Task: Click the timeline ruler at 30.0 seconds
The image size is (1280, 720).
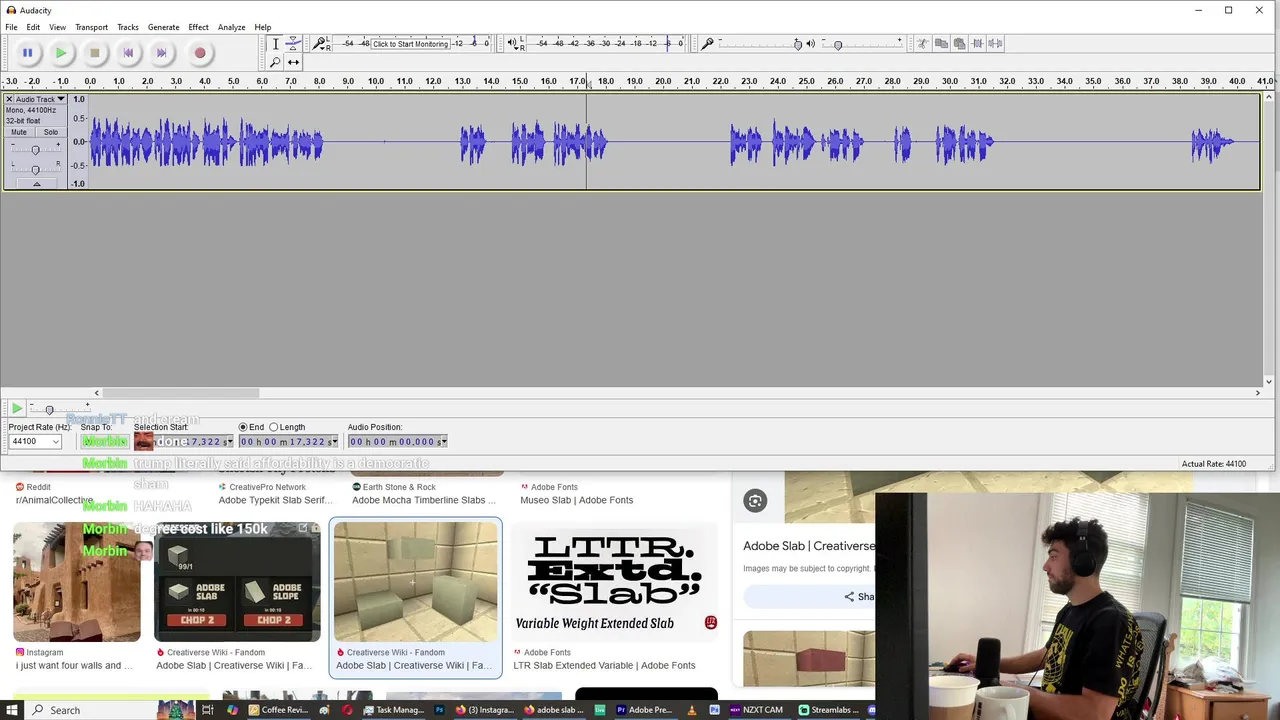Action: pyautogui.click(x=950, y=81)
